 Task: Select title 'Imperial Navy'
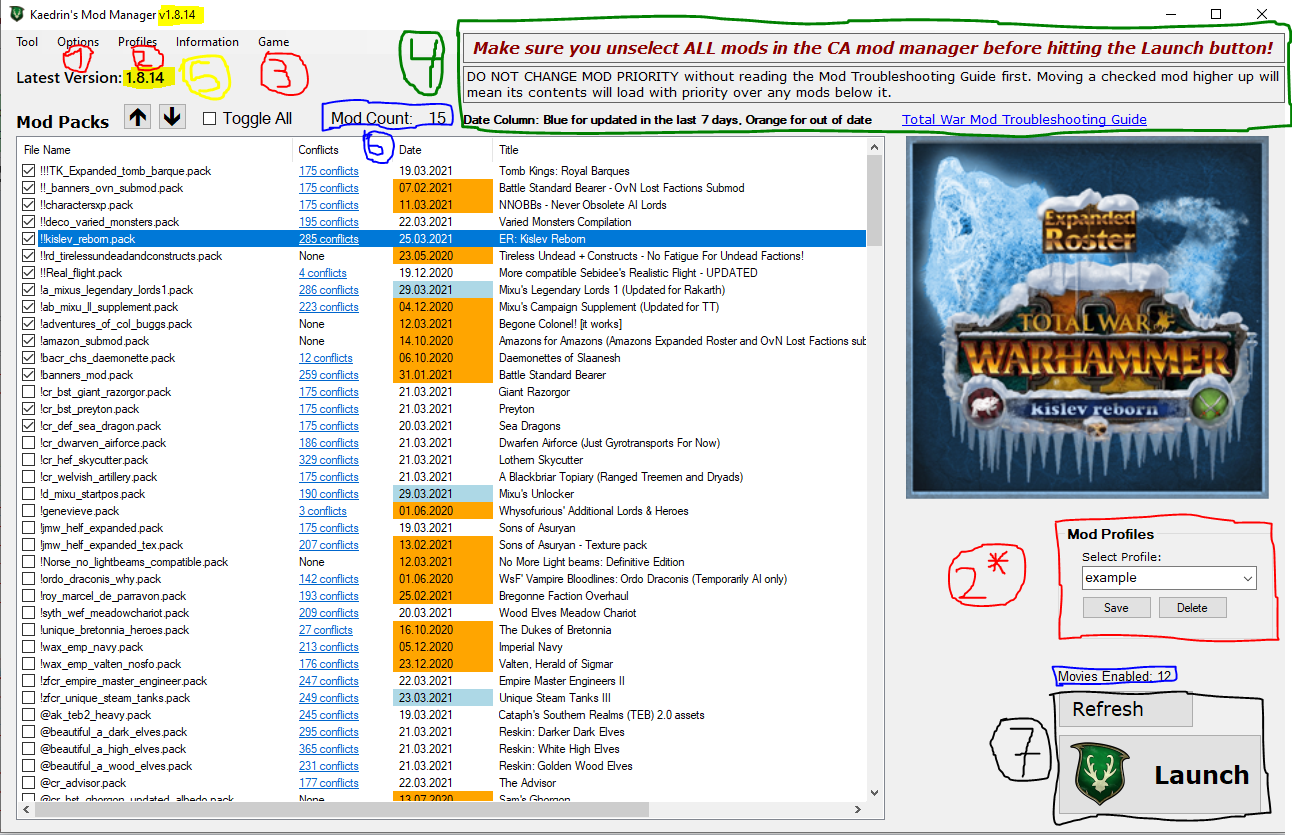(532, 647)
